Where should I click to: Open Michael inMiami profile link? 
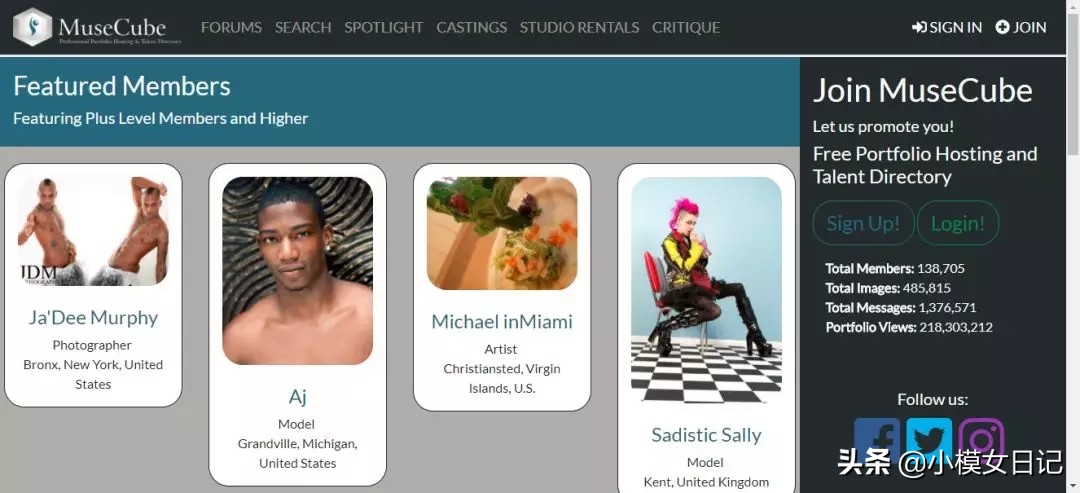502,322
